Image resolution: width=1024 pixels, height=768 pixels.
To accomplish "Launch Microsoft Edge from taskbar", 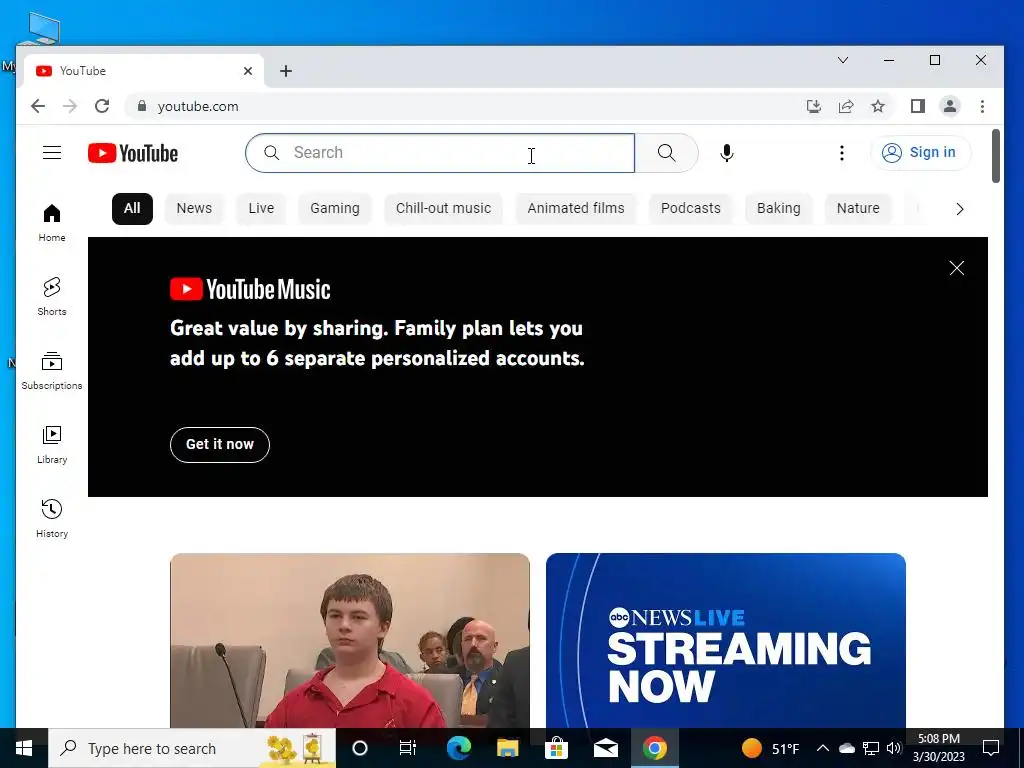I will (458, 748).
